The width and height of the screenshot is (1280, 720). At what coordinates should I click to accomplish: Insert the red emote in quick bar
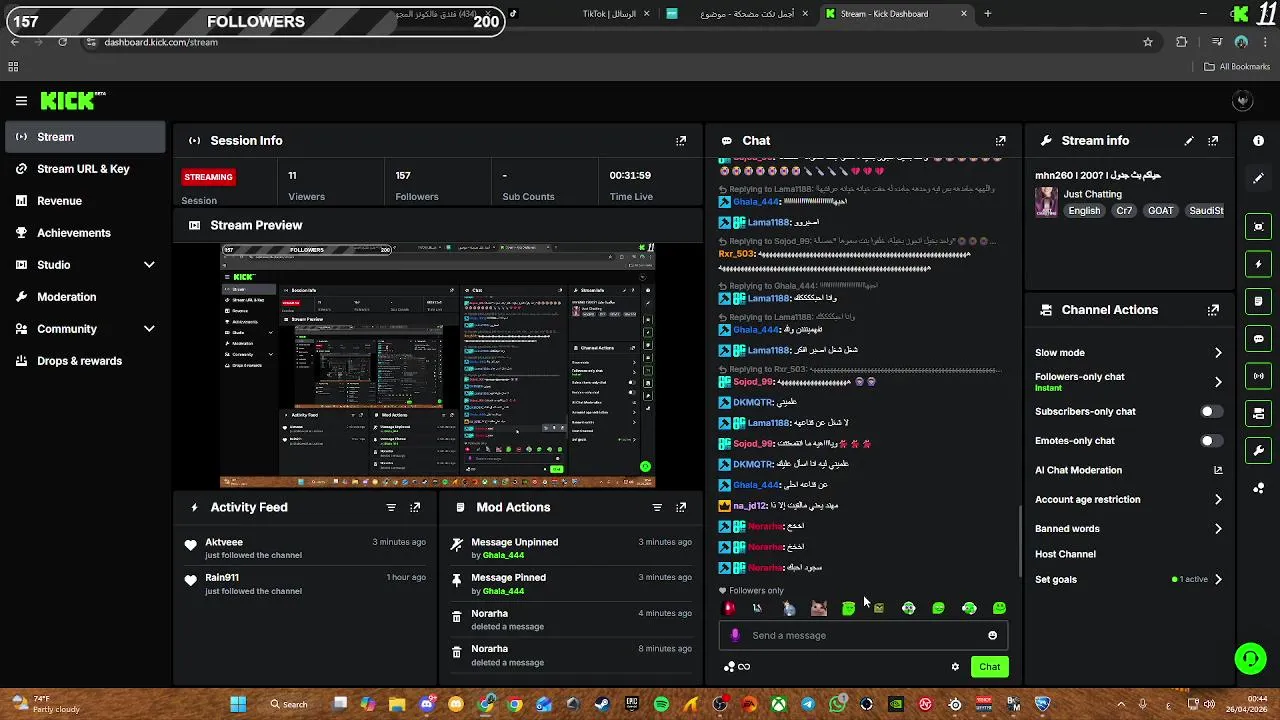(729, 608)
